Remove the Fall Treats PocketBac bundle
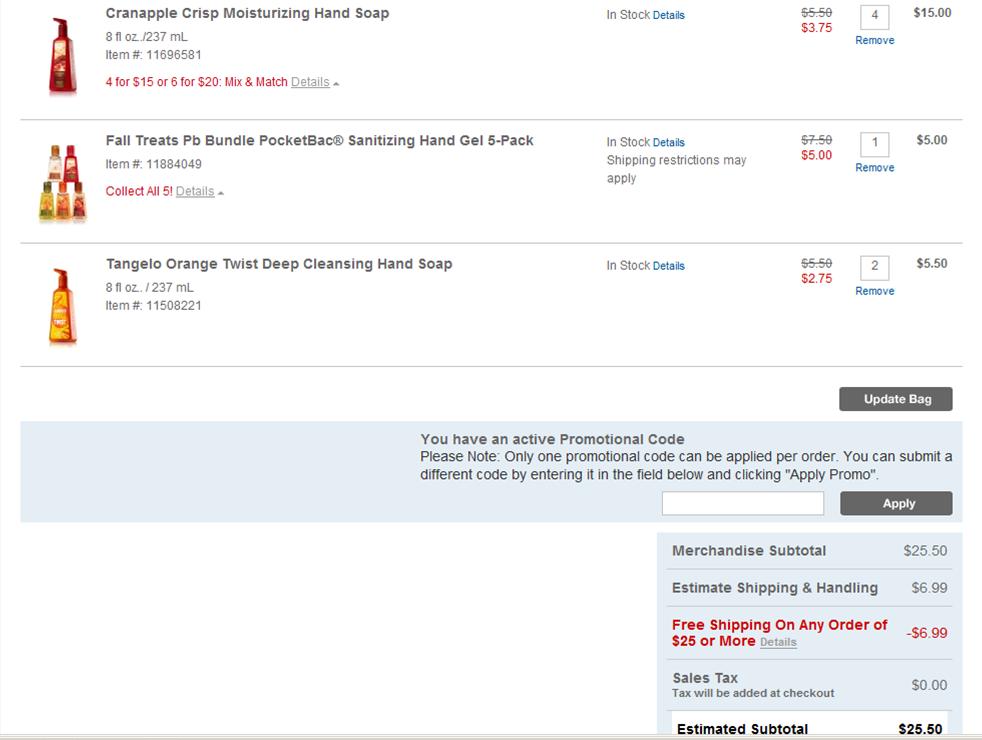This screenshot has width=982, height=740. pyautogui.click(x=875, y=167)
